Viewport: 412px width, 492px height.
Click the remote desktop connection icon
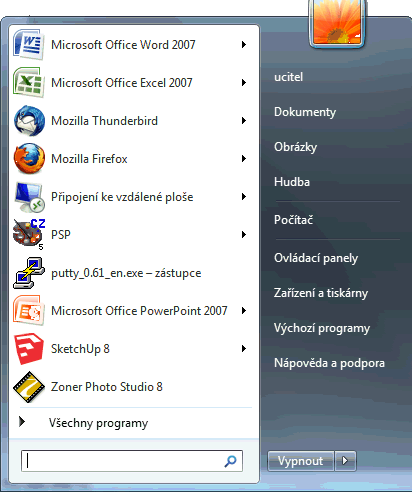[x=29, y=197]
